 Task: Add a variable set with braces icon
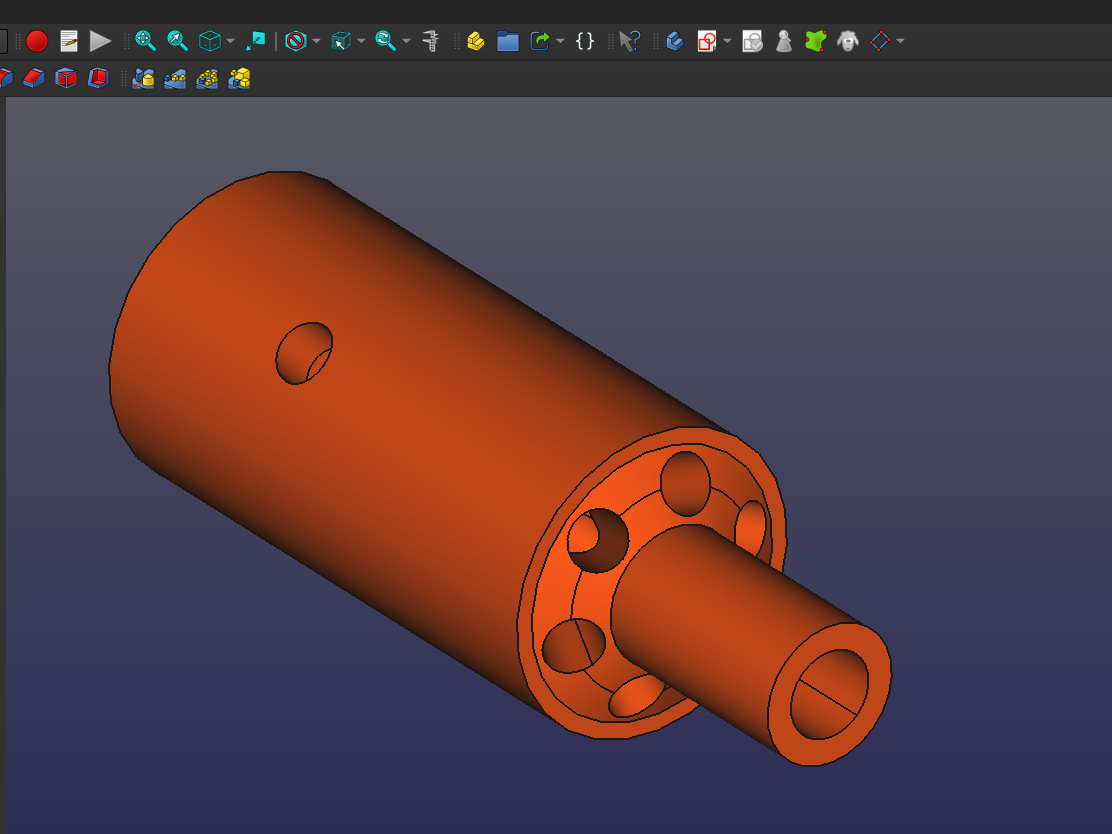click(x=585, y=41)
